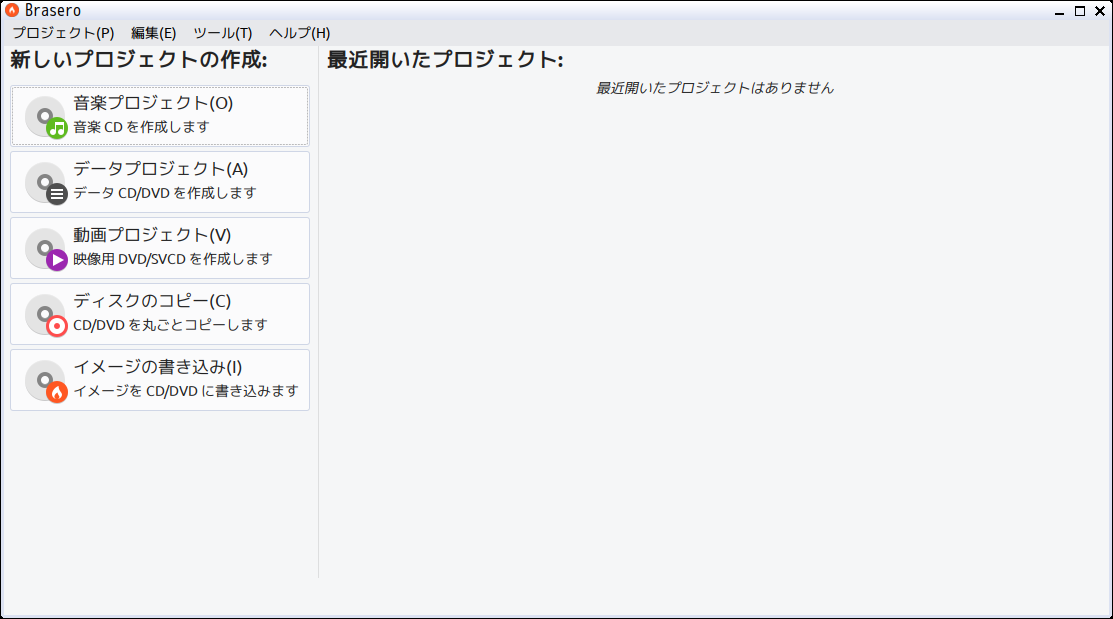The width and height of the screenshot is (1113, 619).
Task: Open the 編集(E) menu
Action: pyautogui.click(x=153, y=33)
